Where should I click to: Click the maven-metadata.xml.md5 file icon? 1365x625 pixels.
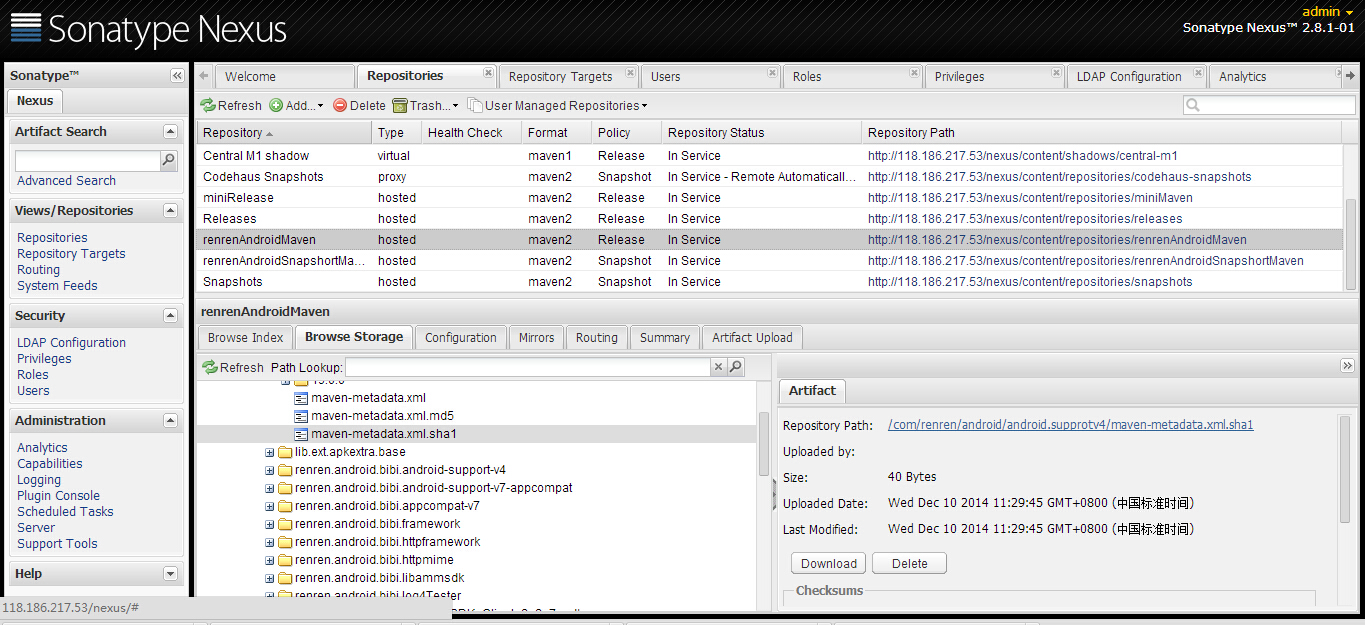point(302,416)
